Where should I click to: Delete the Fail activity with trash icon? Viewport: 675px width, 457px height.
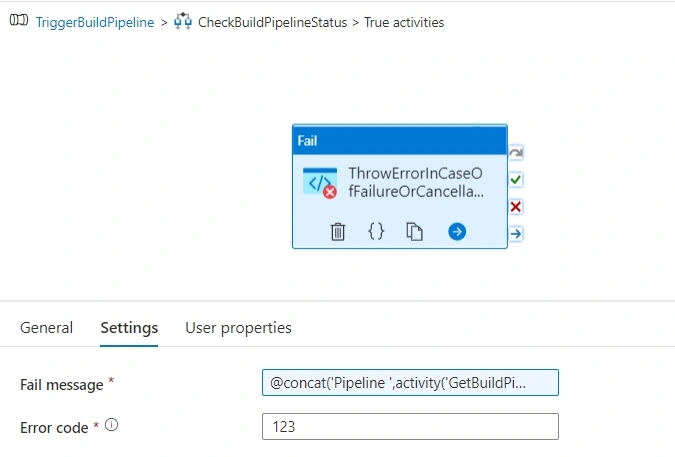(x=338, y=232)
